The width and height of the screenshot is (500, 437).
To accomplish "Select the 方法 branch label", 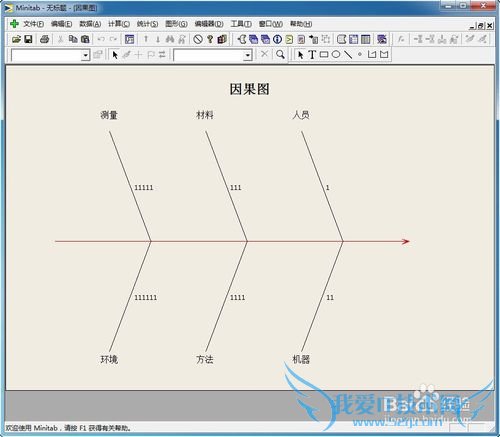I will (205, 359).
